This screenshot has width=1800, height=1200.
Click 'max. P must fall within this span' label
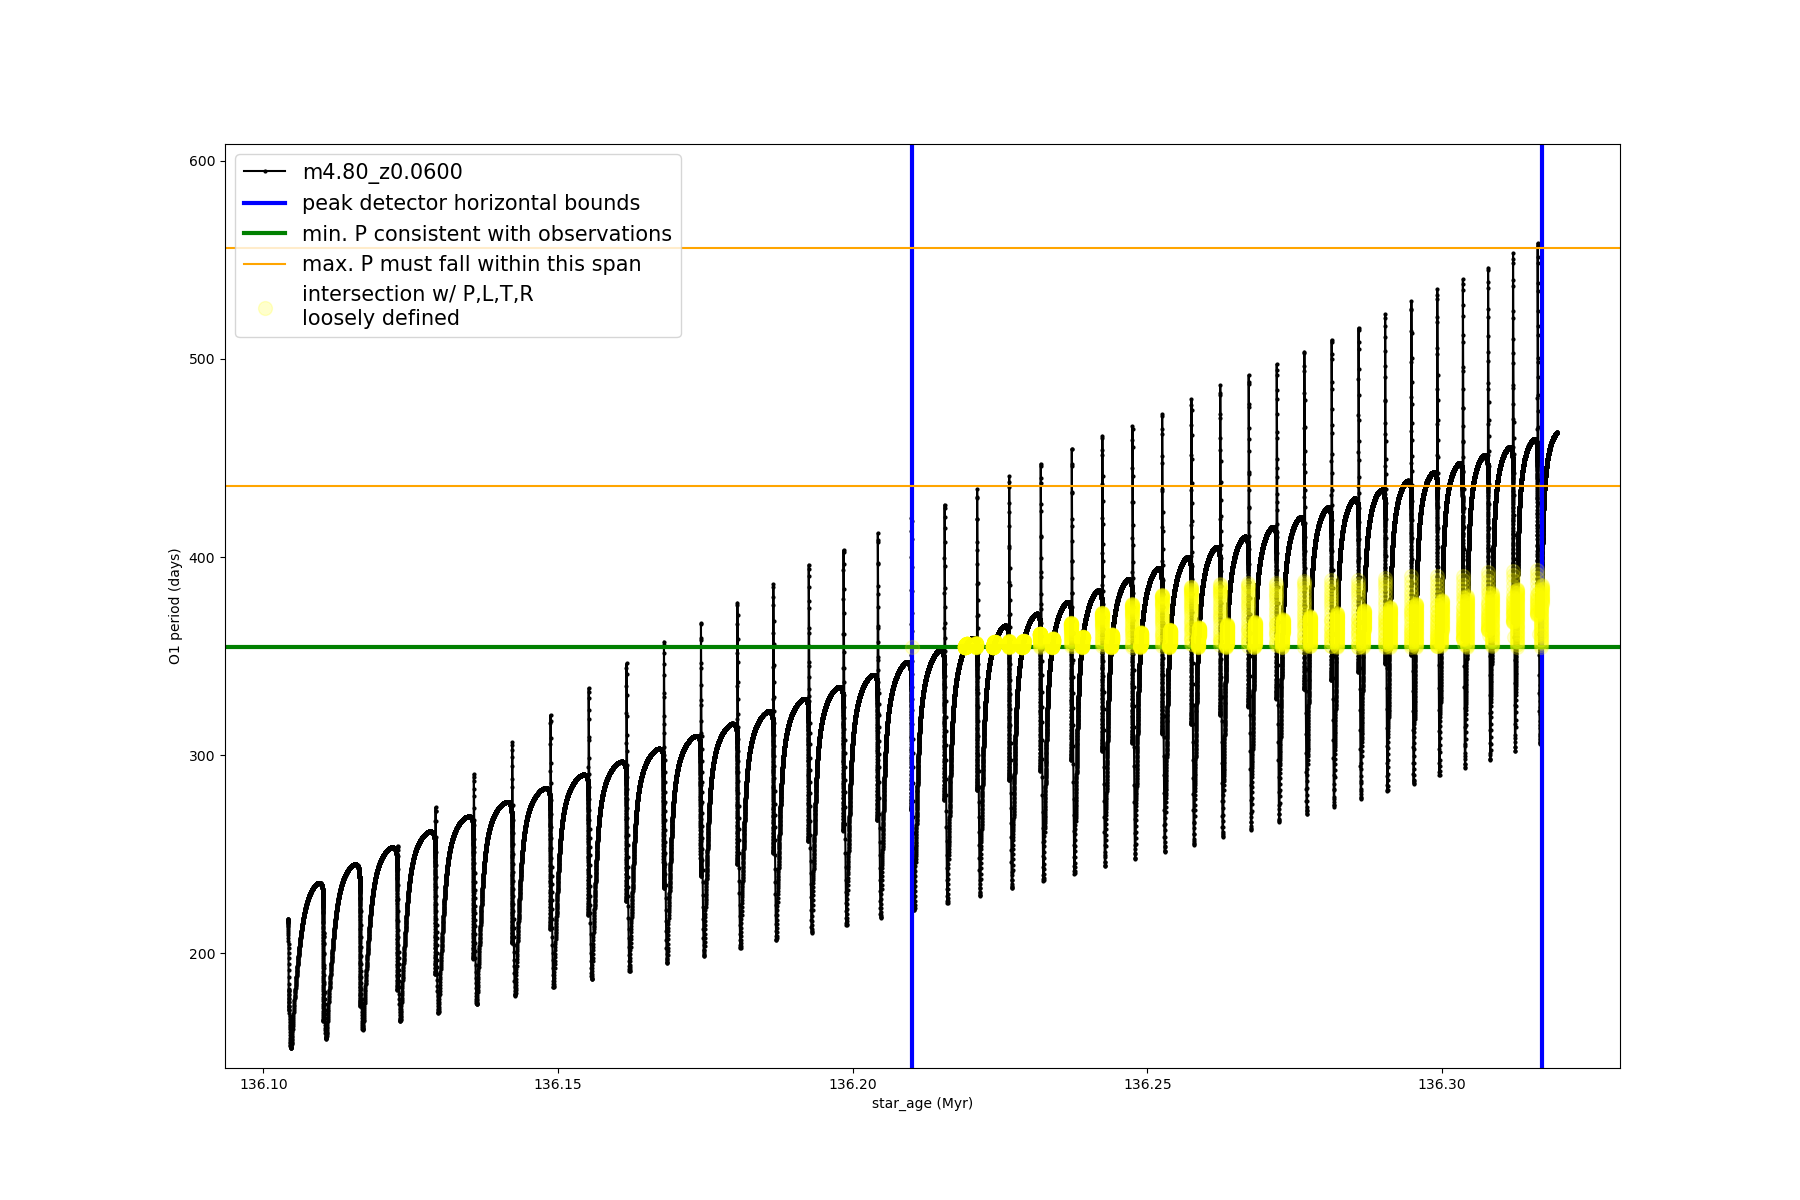pyautogui.click(x=471, y=264)
